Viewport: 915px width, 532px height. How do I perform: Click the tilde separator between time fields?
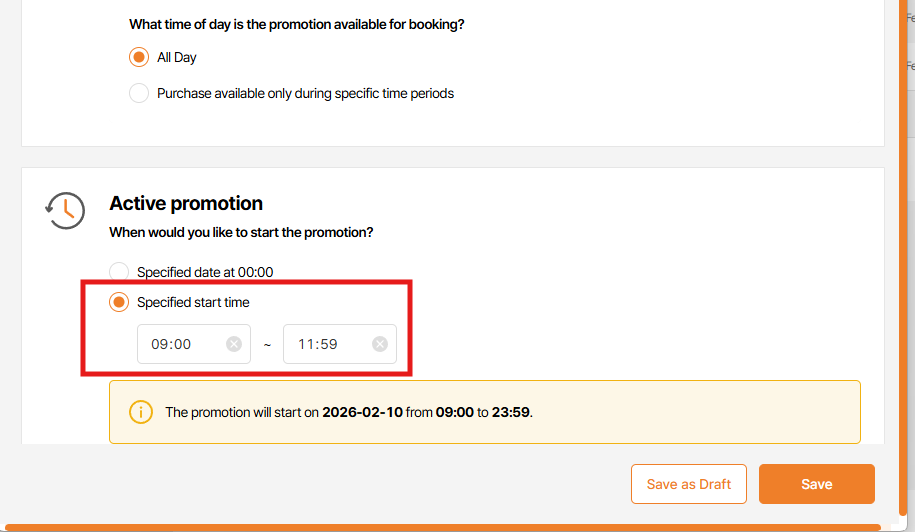[267, 344]
